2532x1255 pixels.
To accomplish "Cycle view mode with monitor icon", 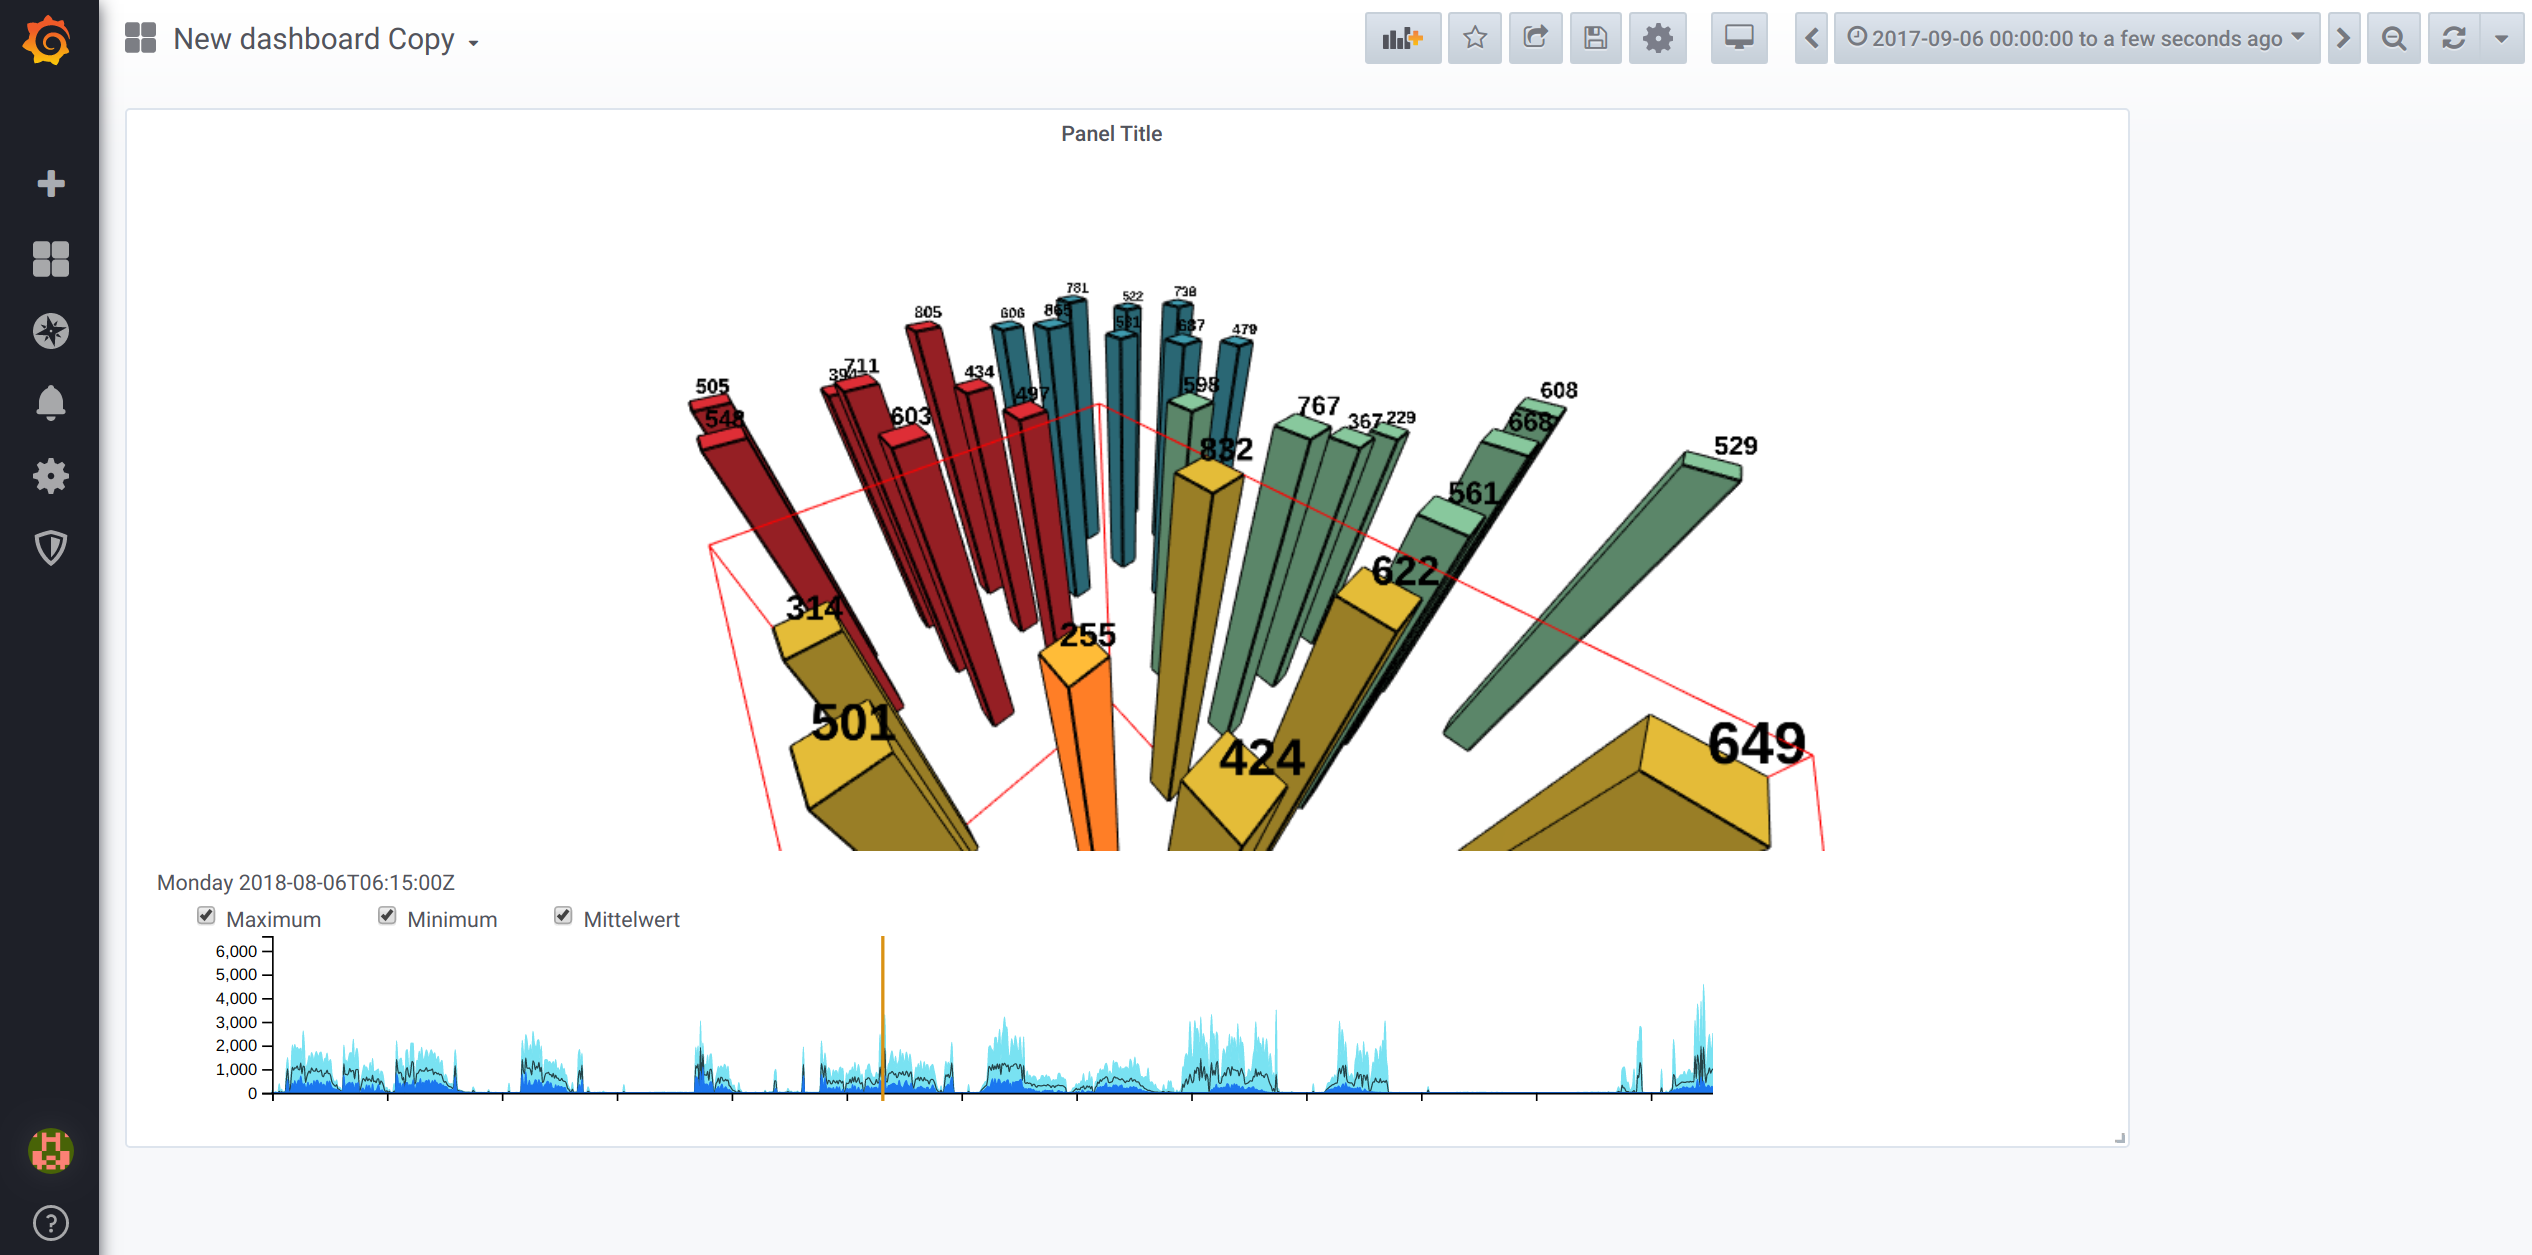I will click(x=1739, y=39).
